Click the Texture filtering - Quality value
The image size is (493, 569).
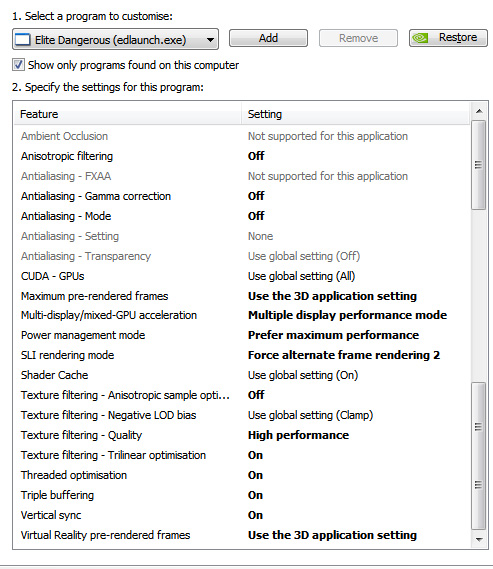click(298, 435)
